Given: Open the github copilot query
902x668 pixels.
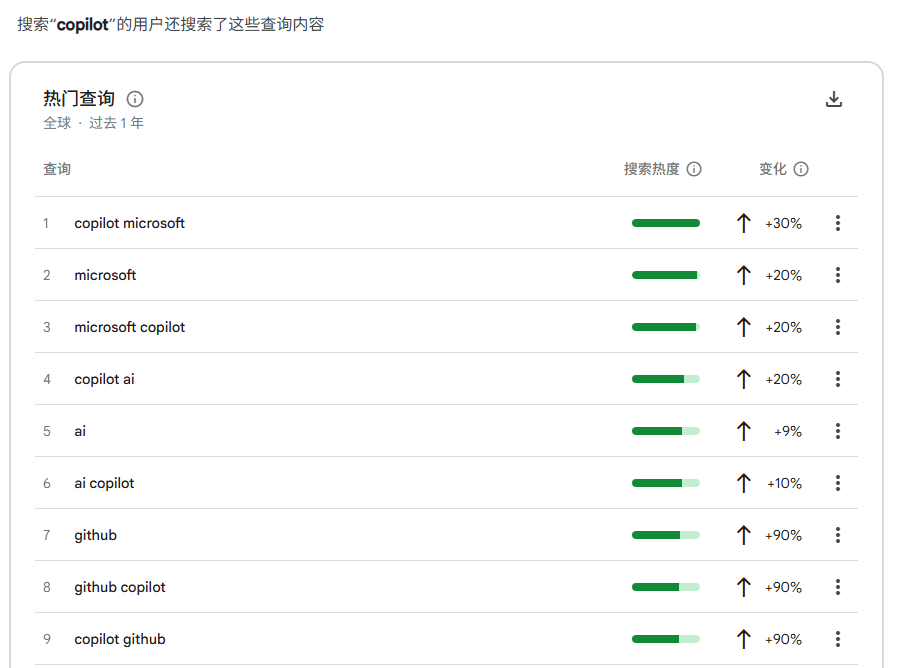Looking at the screenshot, I should 120,587.
